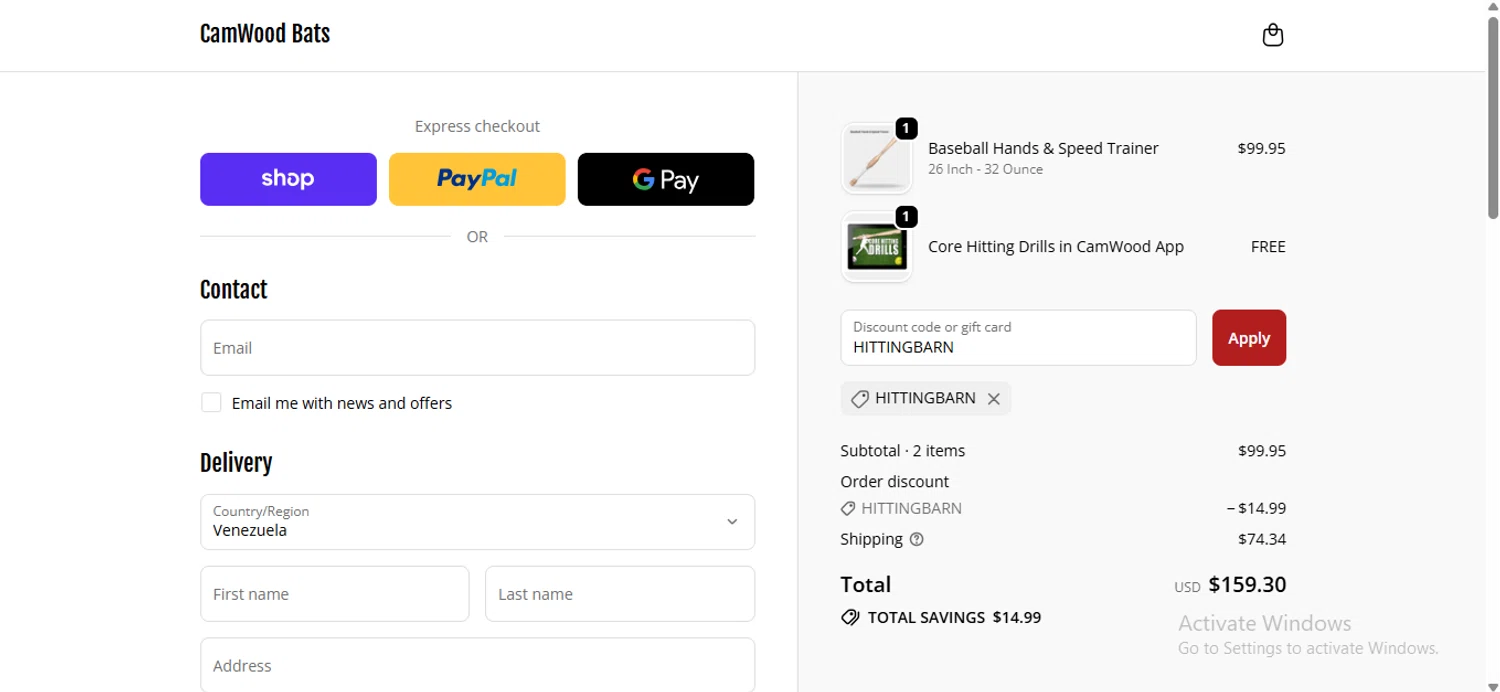Screen dimensions: 1500x692
Task: Click the Last name field
Action: [x=620, y=594]
